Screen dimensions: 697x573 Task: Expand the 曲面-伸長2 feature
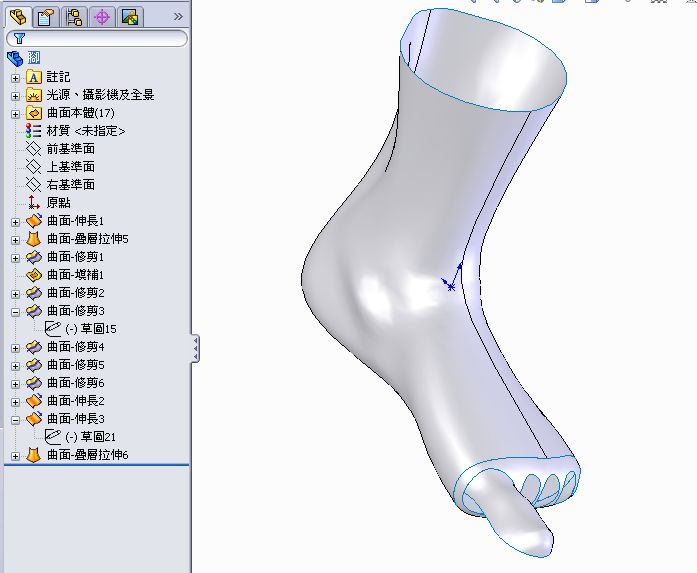(16, 402)
